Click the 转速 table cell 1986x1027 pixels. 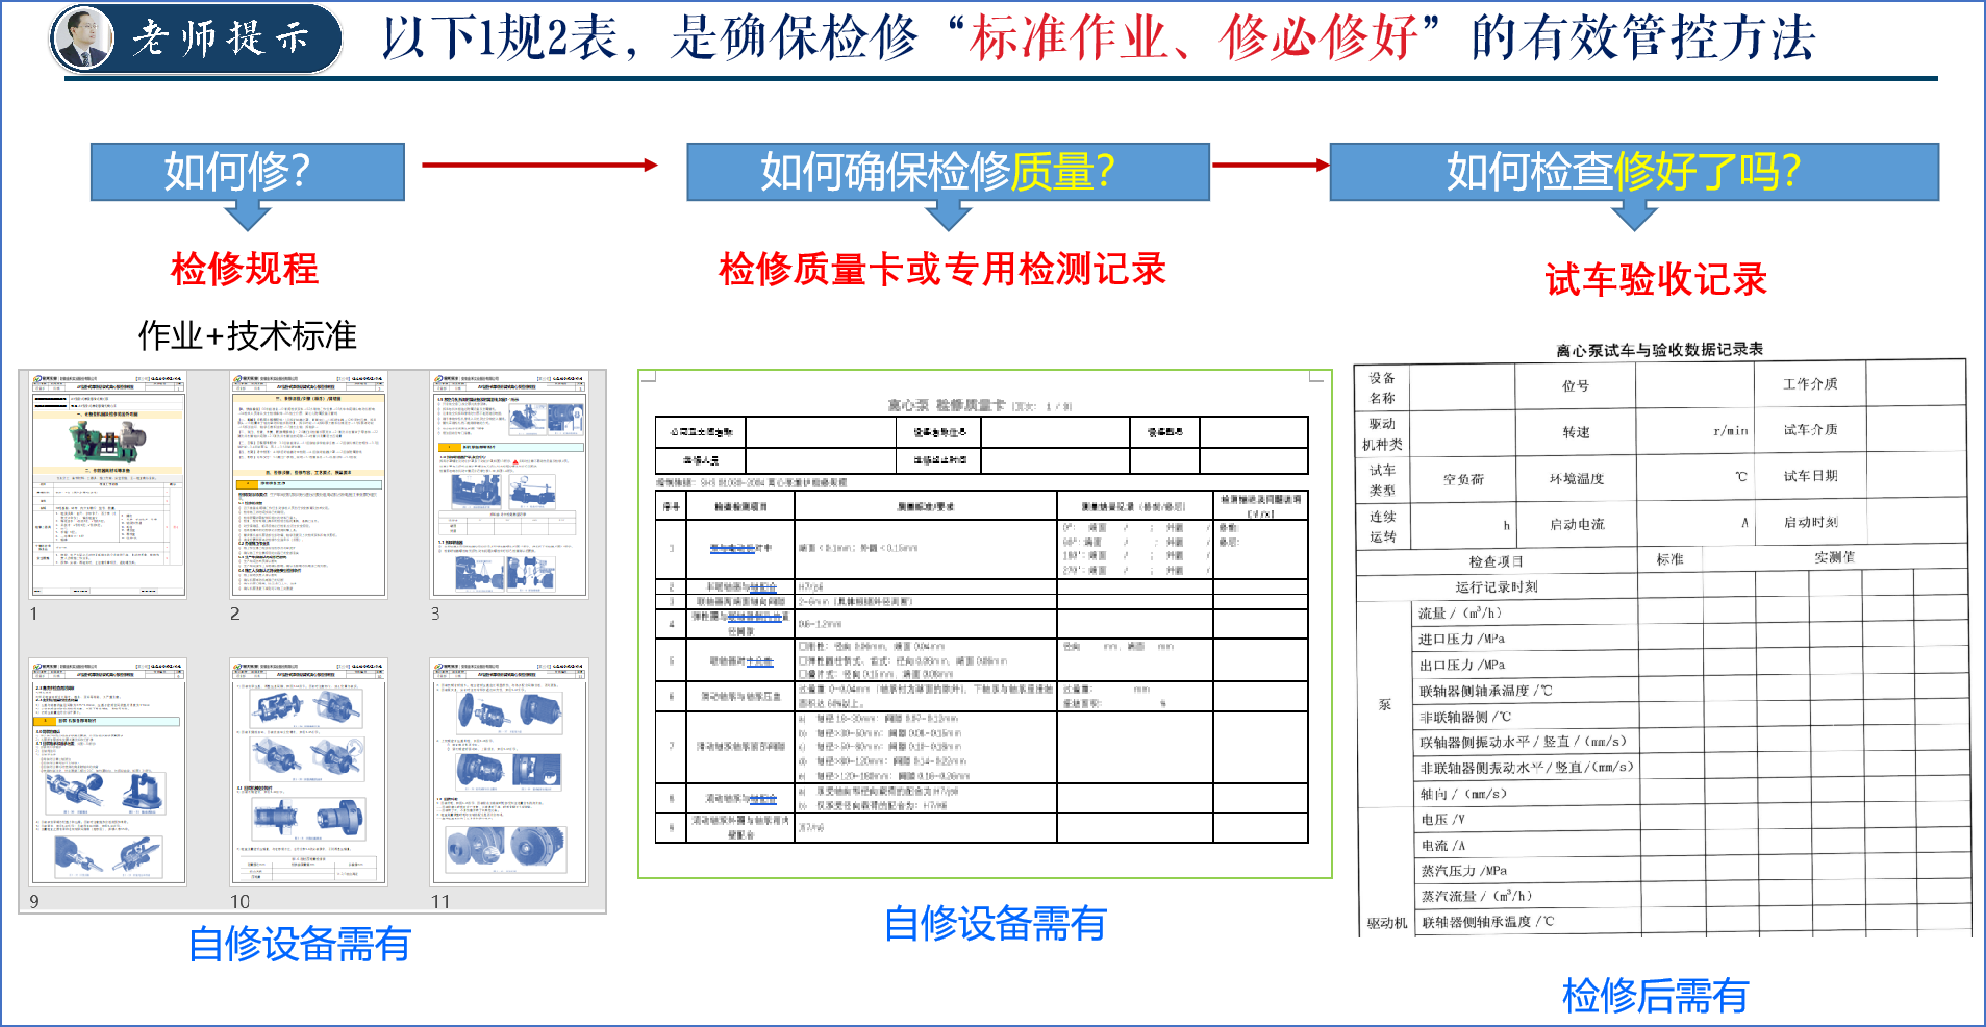pyautogui.click(x=1576, y=432)
